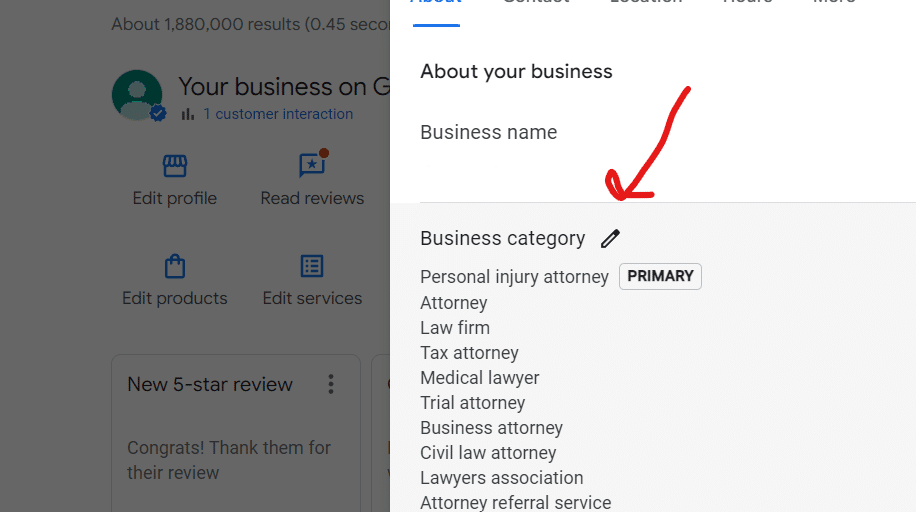Open three-dot menu on New 5-star review card

331,384
